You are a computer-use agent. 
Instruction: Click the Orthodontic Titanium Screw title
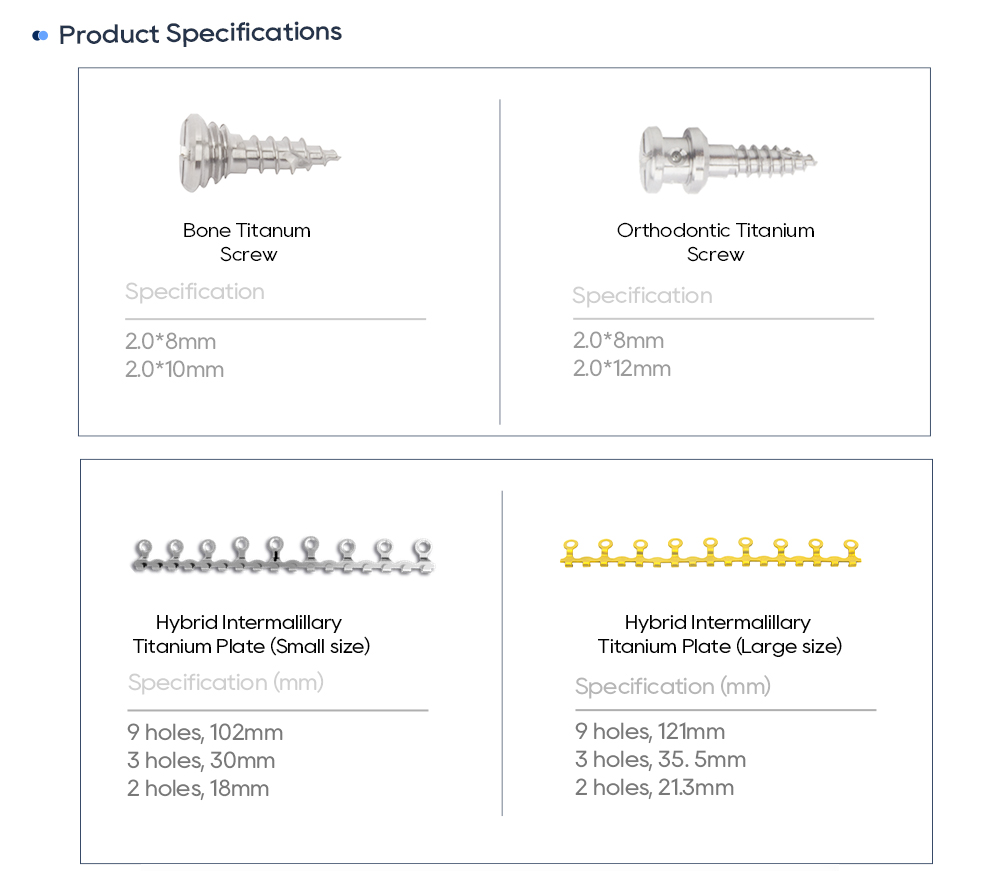pos(716,242)
